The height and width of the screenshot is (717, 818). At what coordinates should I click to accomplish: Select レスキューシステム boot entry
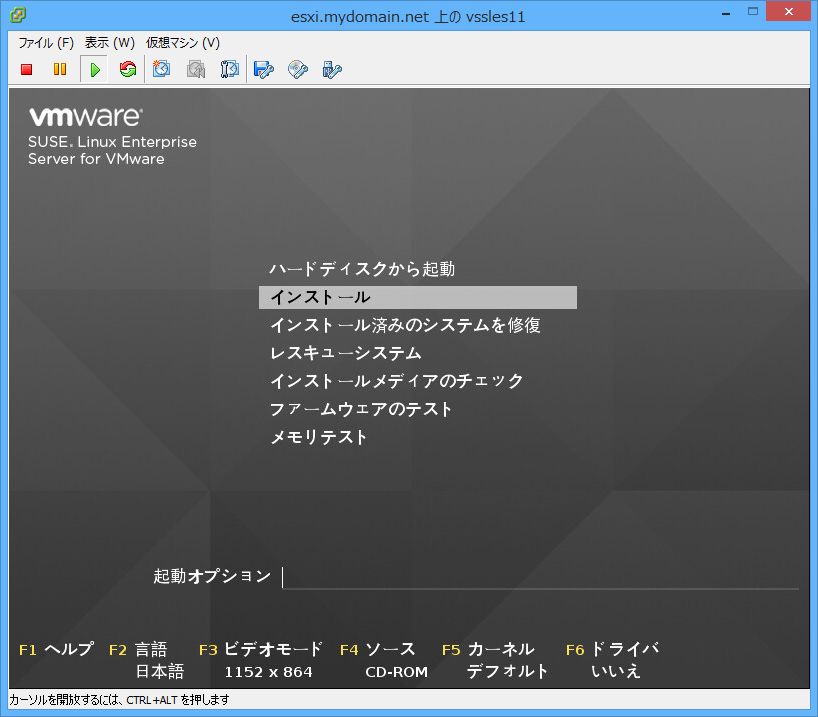345,353
